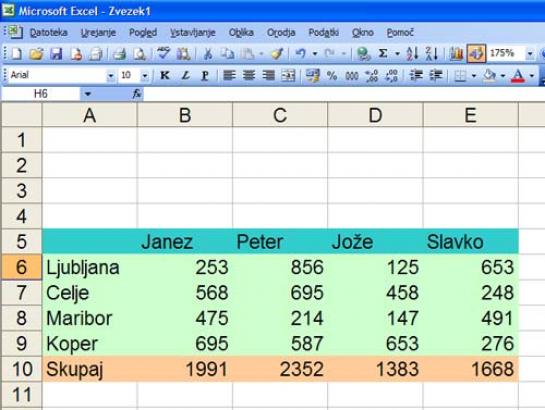Screen dimensions: 545x410
Task: Open the font size dropdown
Action: click(145, 75)
